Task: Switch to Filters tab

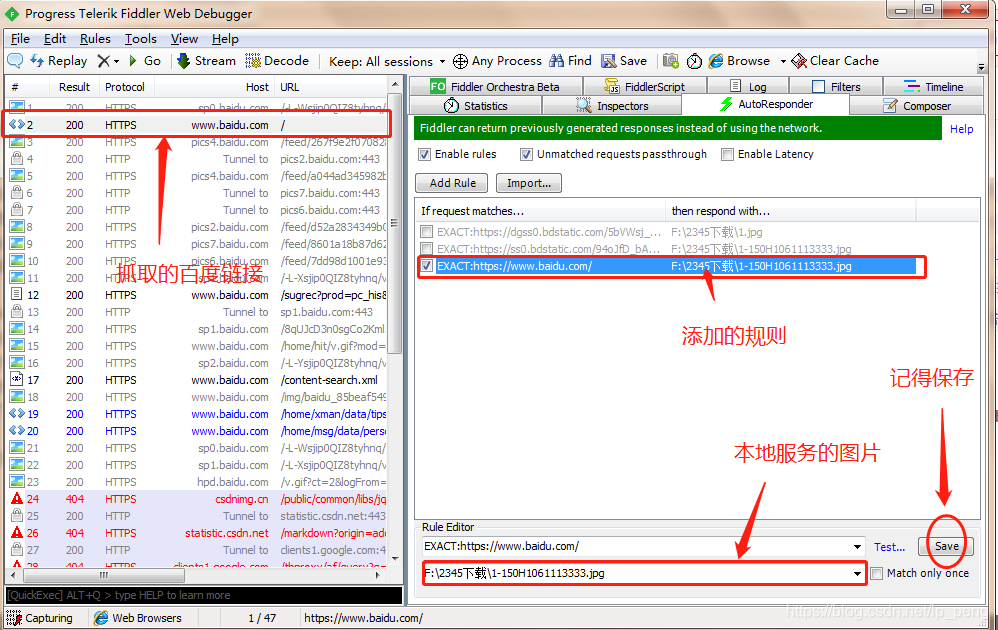Action: (836, 87)
